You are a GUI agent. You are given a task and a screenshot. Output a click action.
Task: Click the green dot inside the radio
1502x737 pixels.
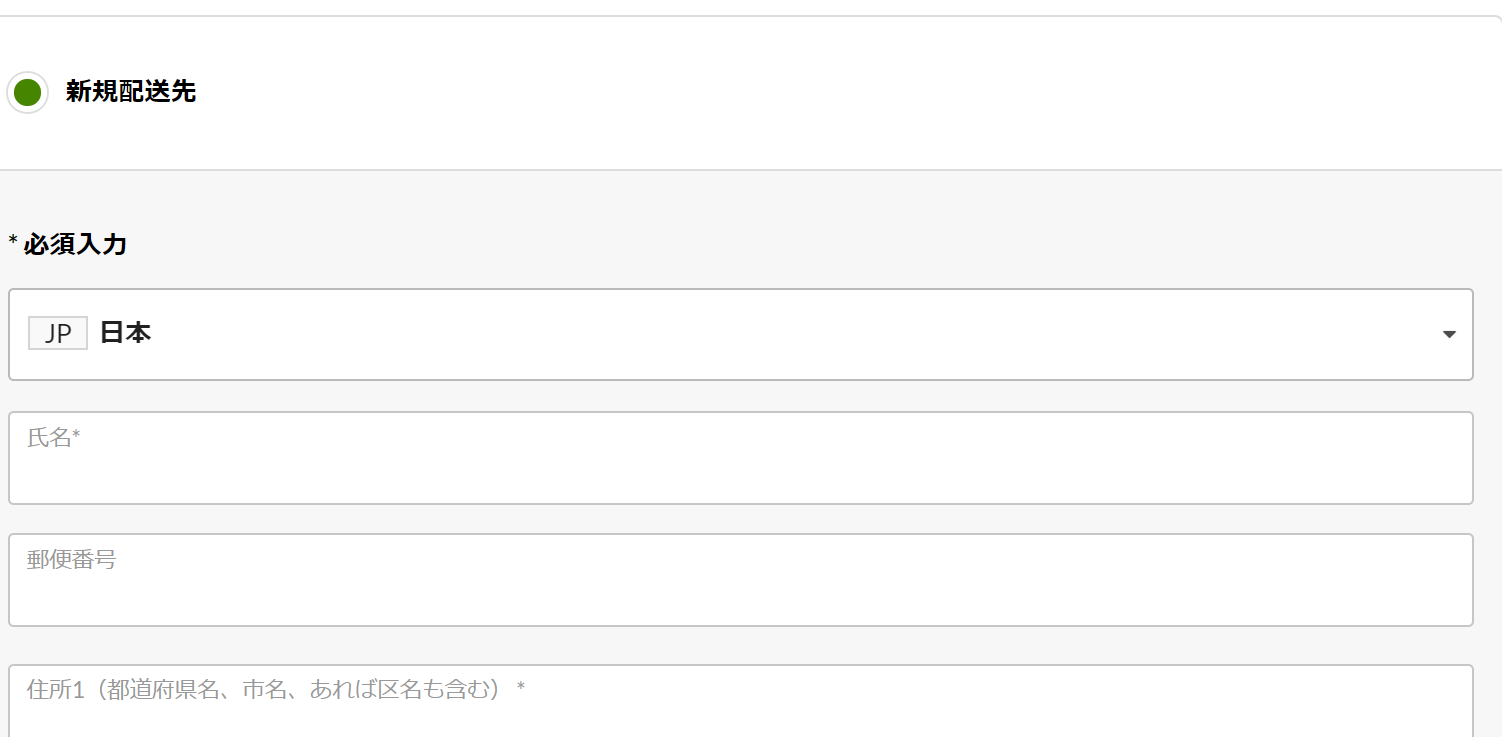[27, 93]
